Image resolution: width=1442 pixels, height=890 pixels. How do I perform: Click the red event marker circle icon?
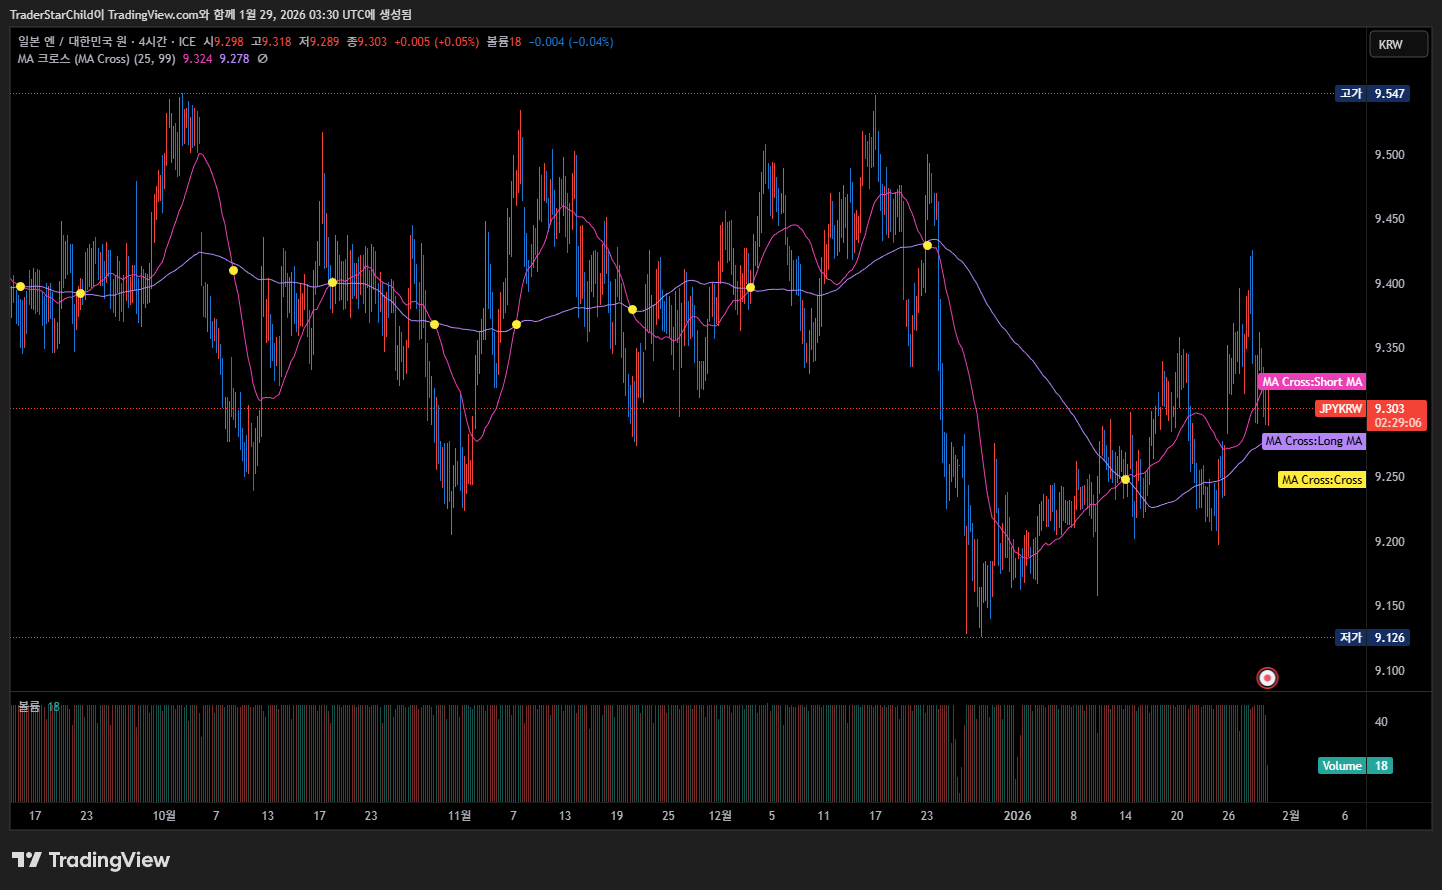tap(1267, 678)
